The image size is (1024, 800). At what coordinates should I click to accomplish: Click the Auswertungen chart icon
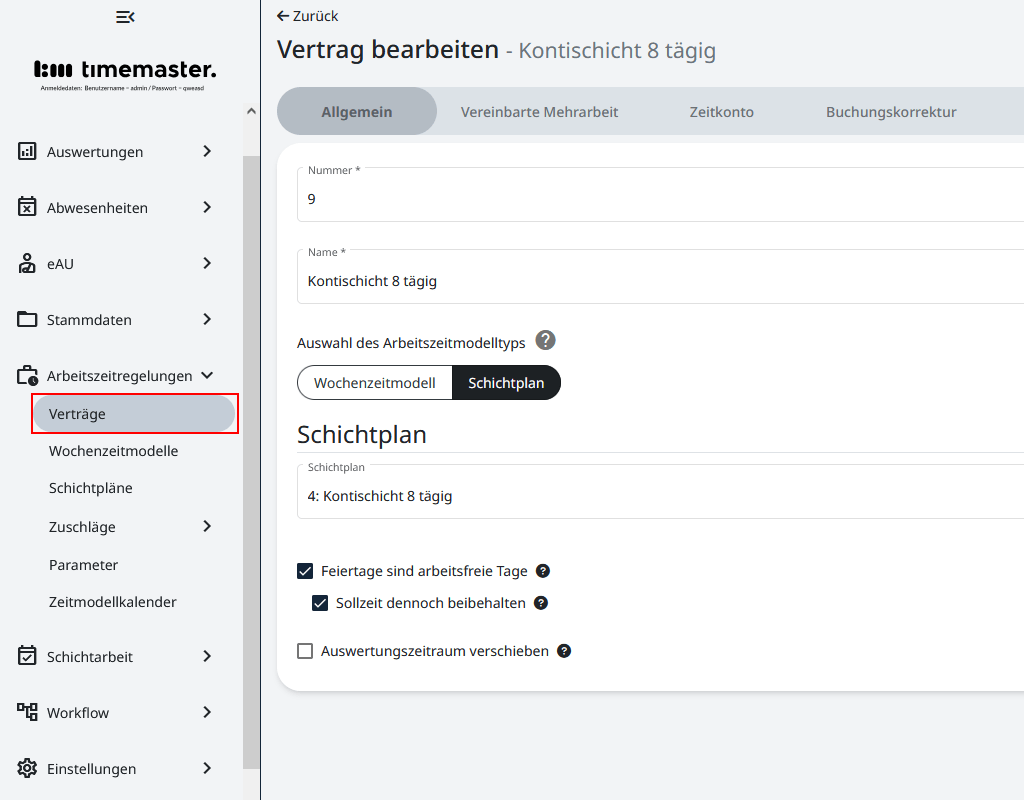pyautogui.click(x=28, y=152)
